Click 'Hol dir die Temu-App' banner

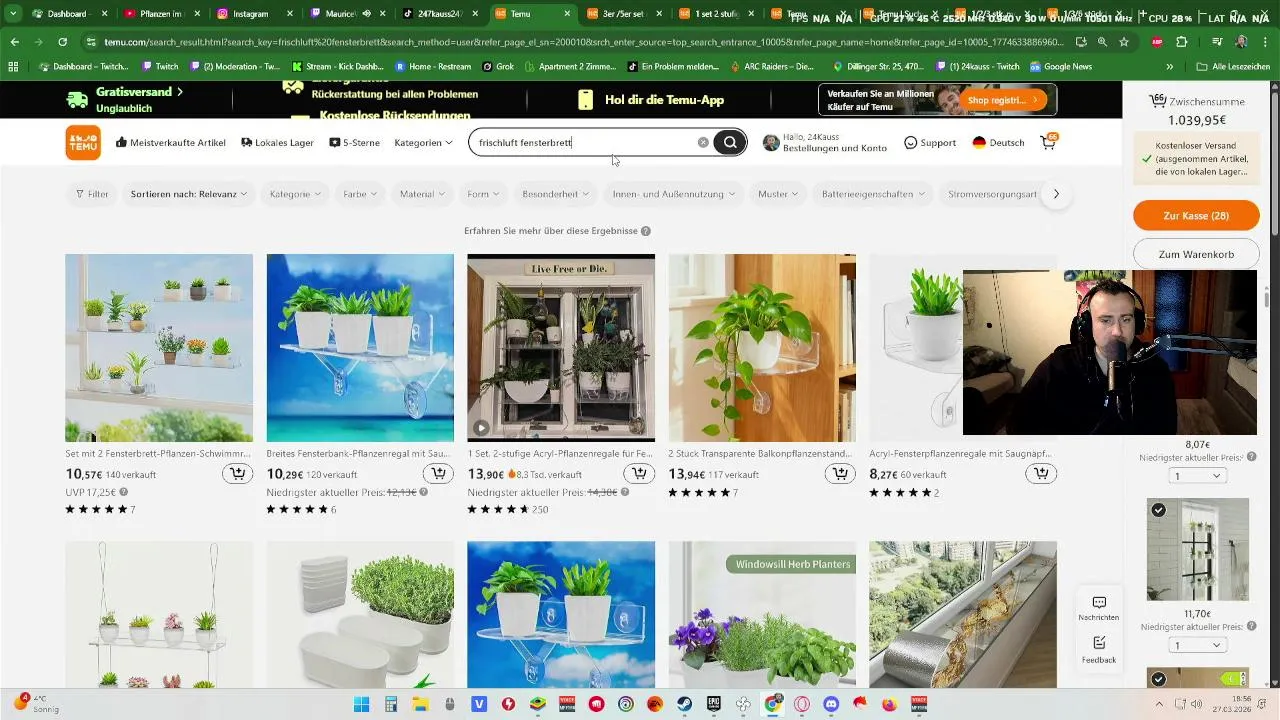(x=650, y=100)
